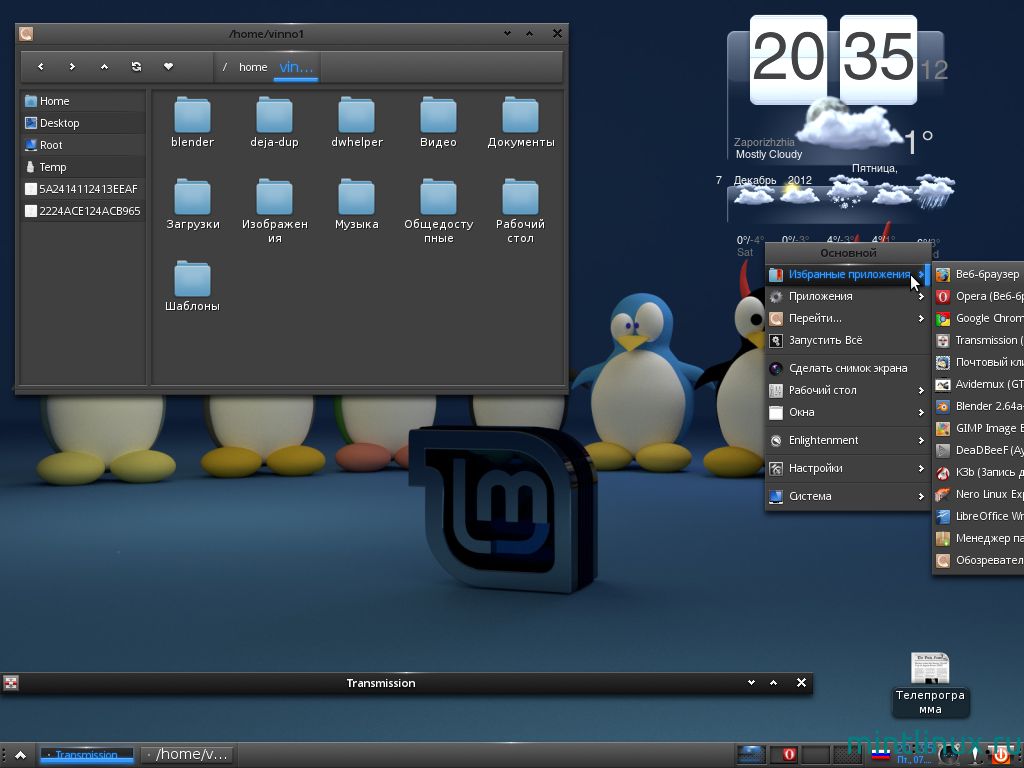Go up to the parent directory
Screen dimensions: 1024x768
point(104,67)
